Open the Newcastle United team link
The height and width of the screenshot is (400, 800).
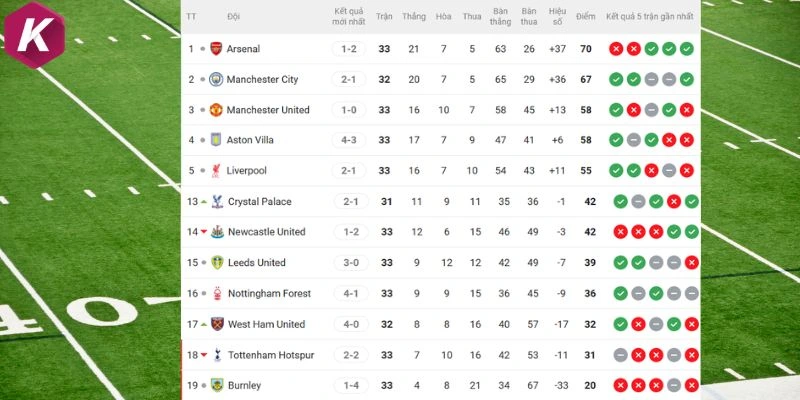click(x=266, y=232)
